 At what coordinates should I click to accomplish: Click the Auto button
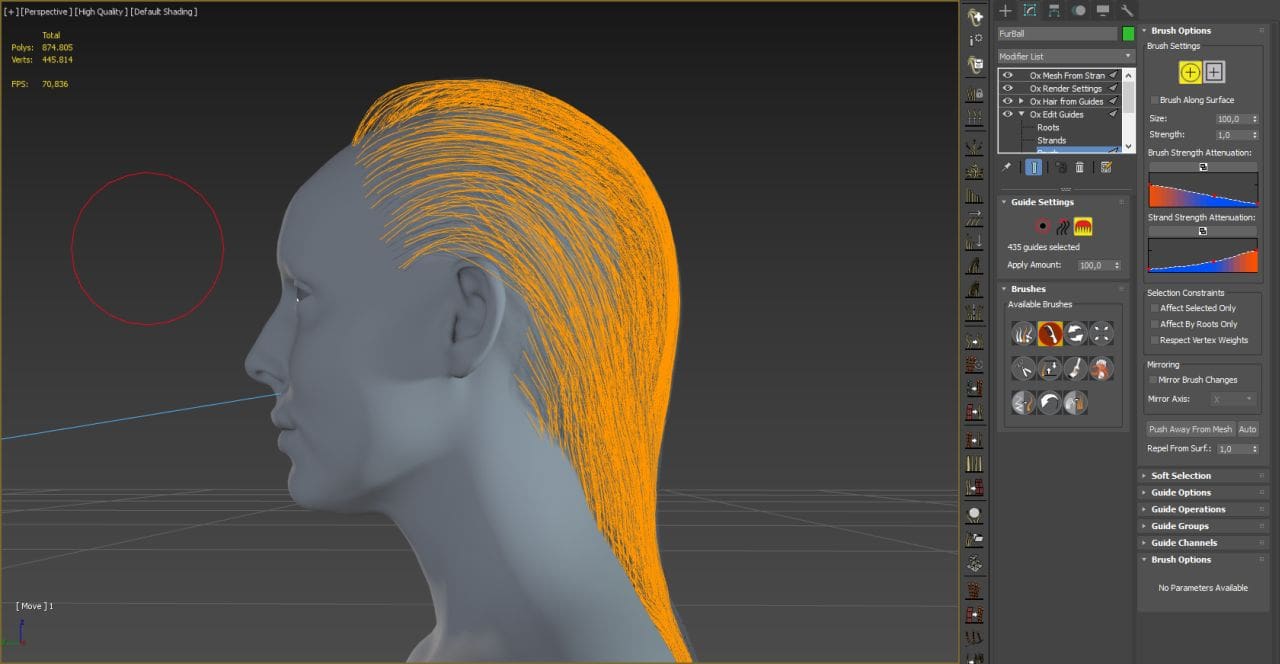click(x=1247, y=429)
